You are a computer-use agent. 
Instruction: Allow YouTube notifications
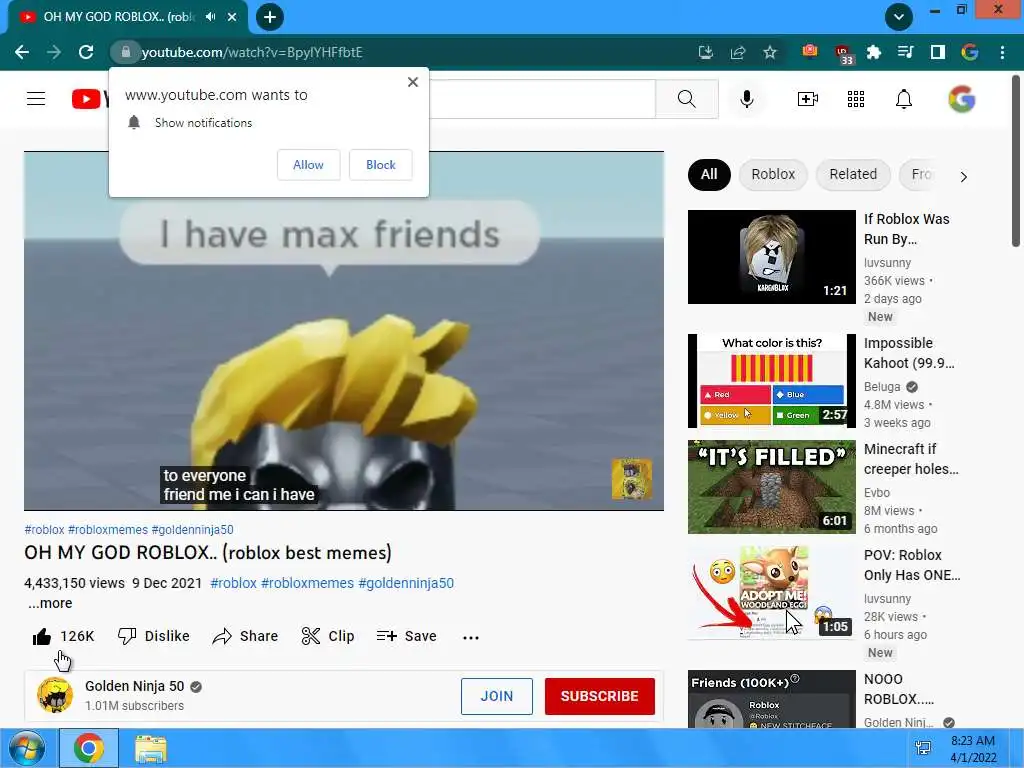[308, 165]
